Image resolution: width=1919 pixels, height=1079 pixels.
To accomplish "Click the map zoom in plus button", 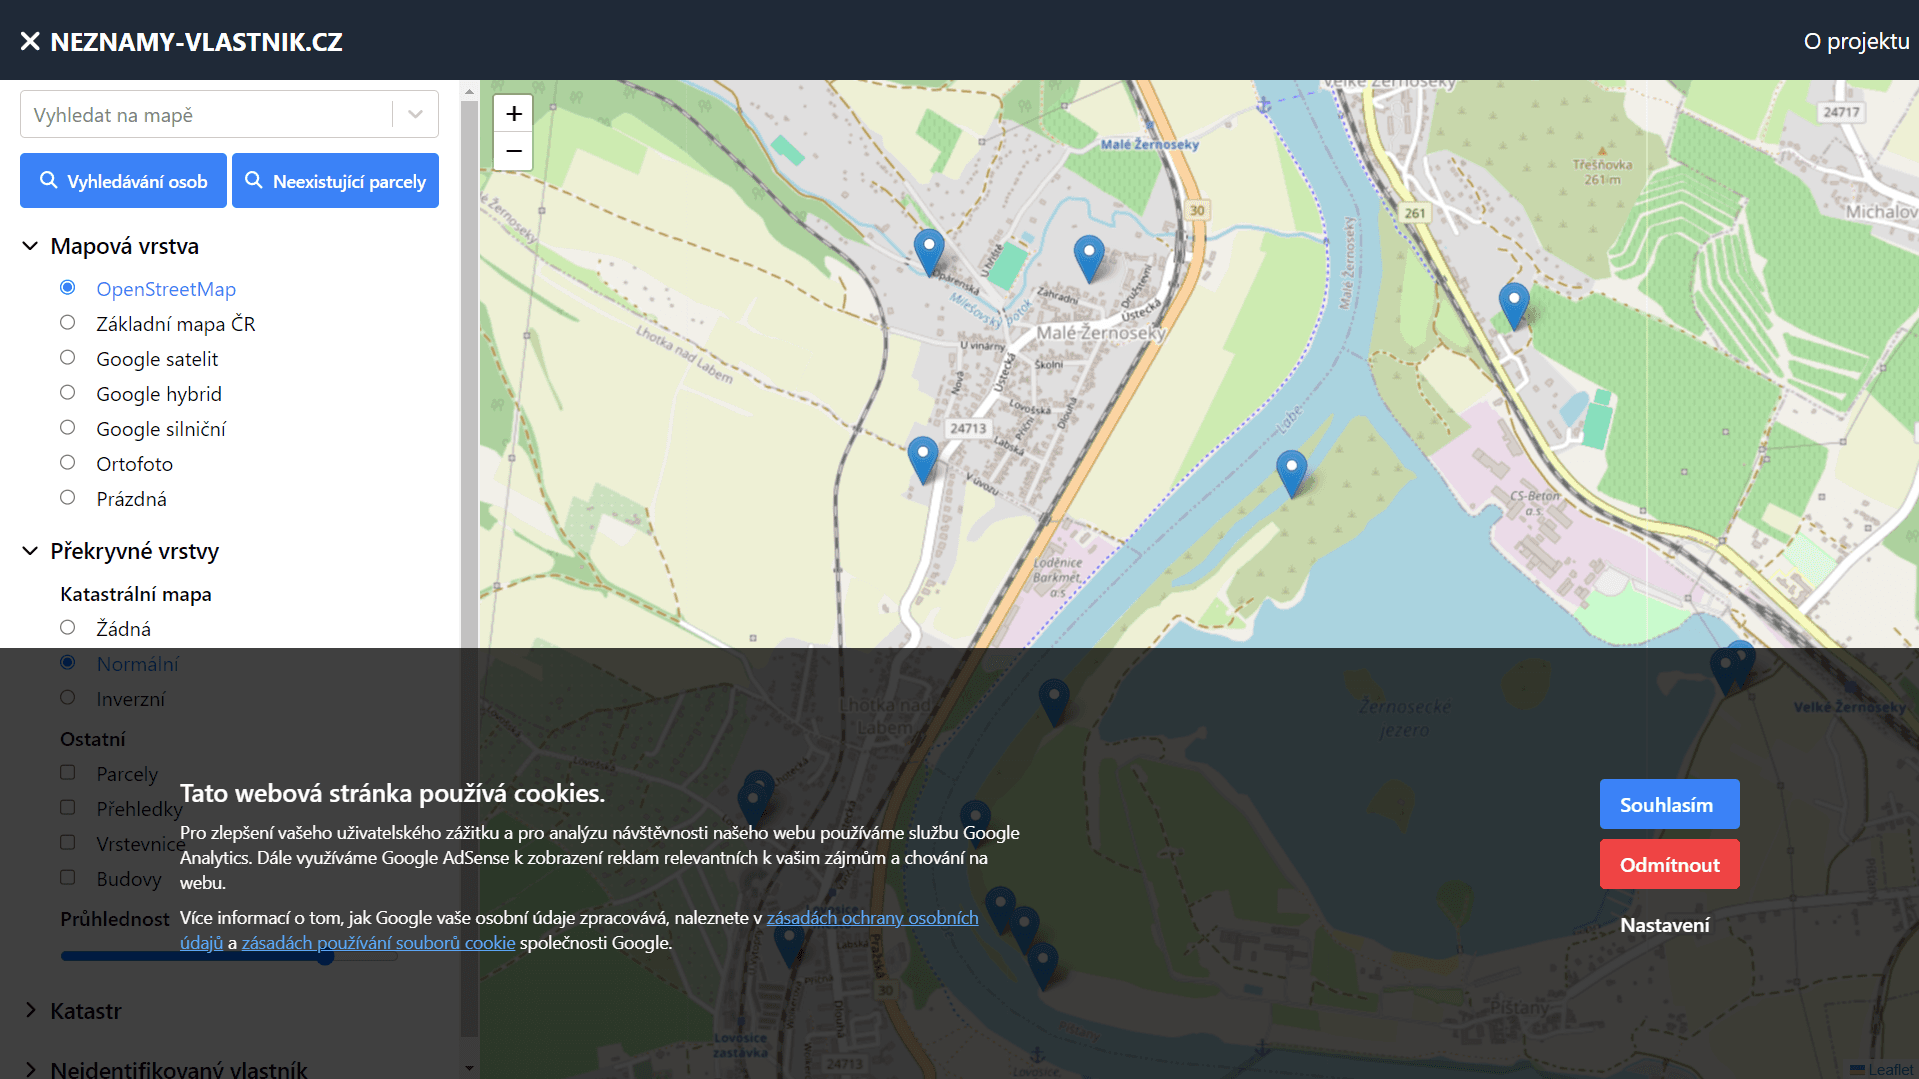I will pos(513,114).
